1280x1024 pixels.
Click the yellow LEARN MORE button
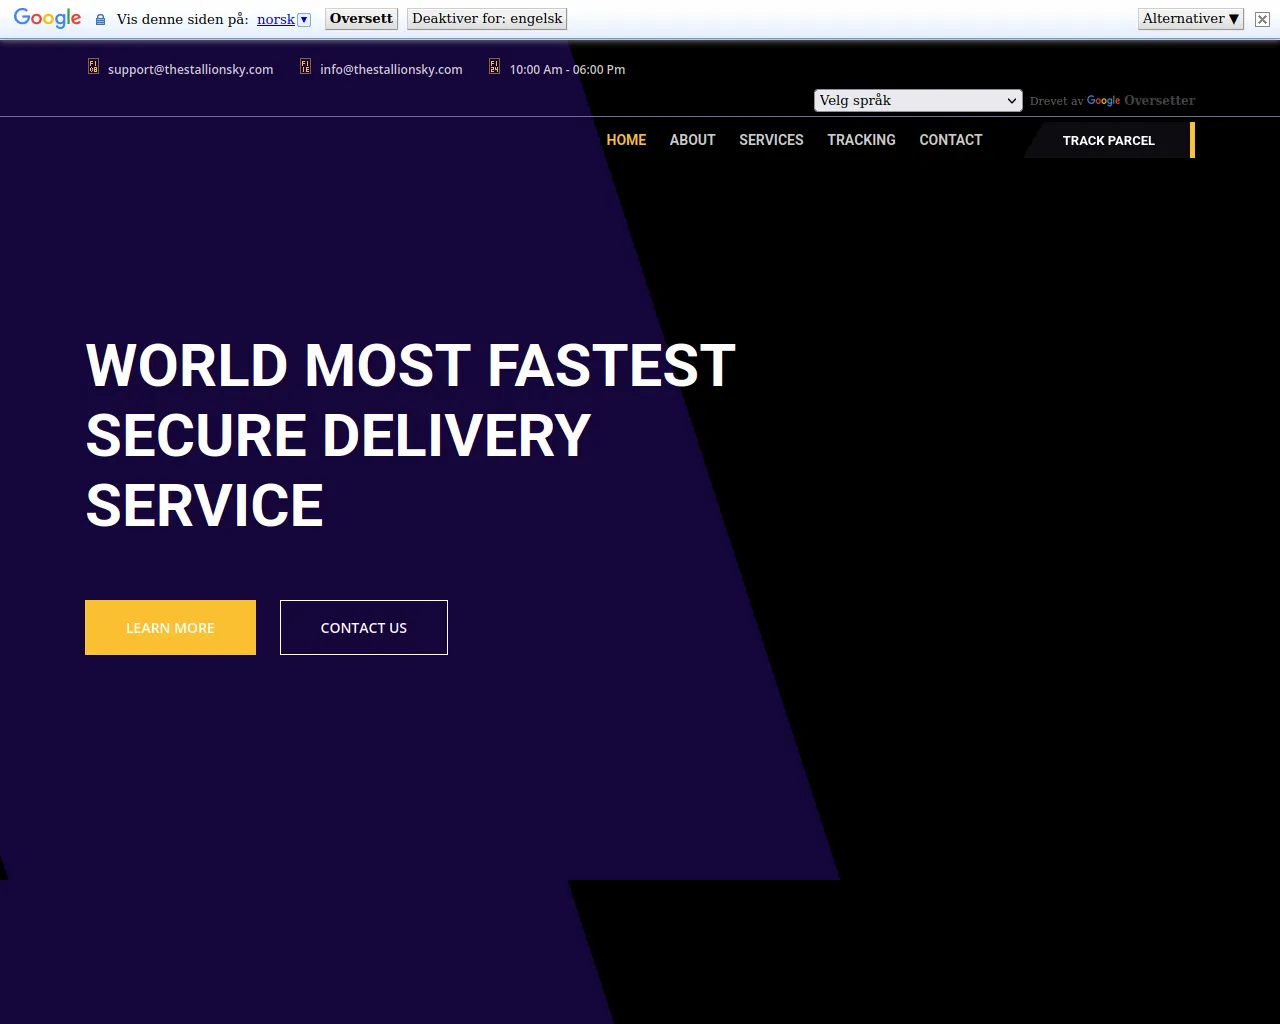point(170,627)
